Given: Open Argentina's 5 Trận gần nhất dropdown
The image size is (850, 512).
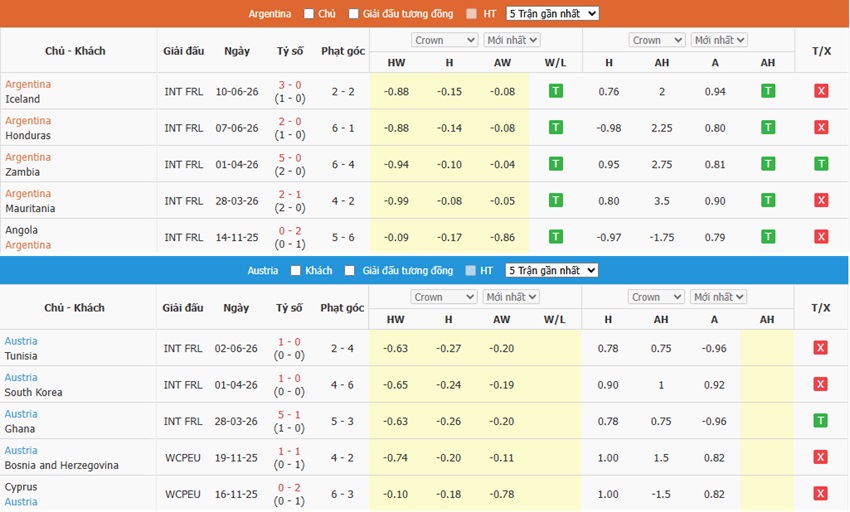Looking at the screenshot, I should pos(552,14).
